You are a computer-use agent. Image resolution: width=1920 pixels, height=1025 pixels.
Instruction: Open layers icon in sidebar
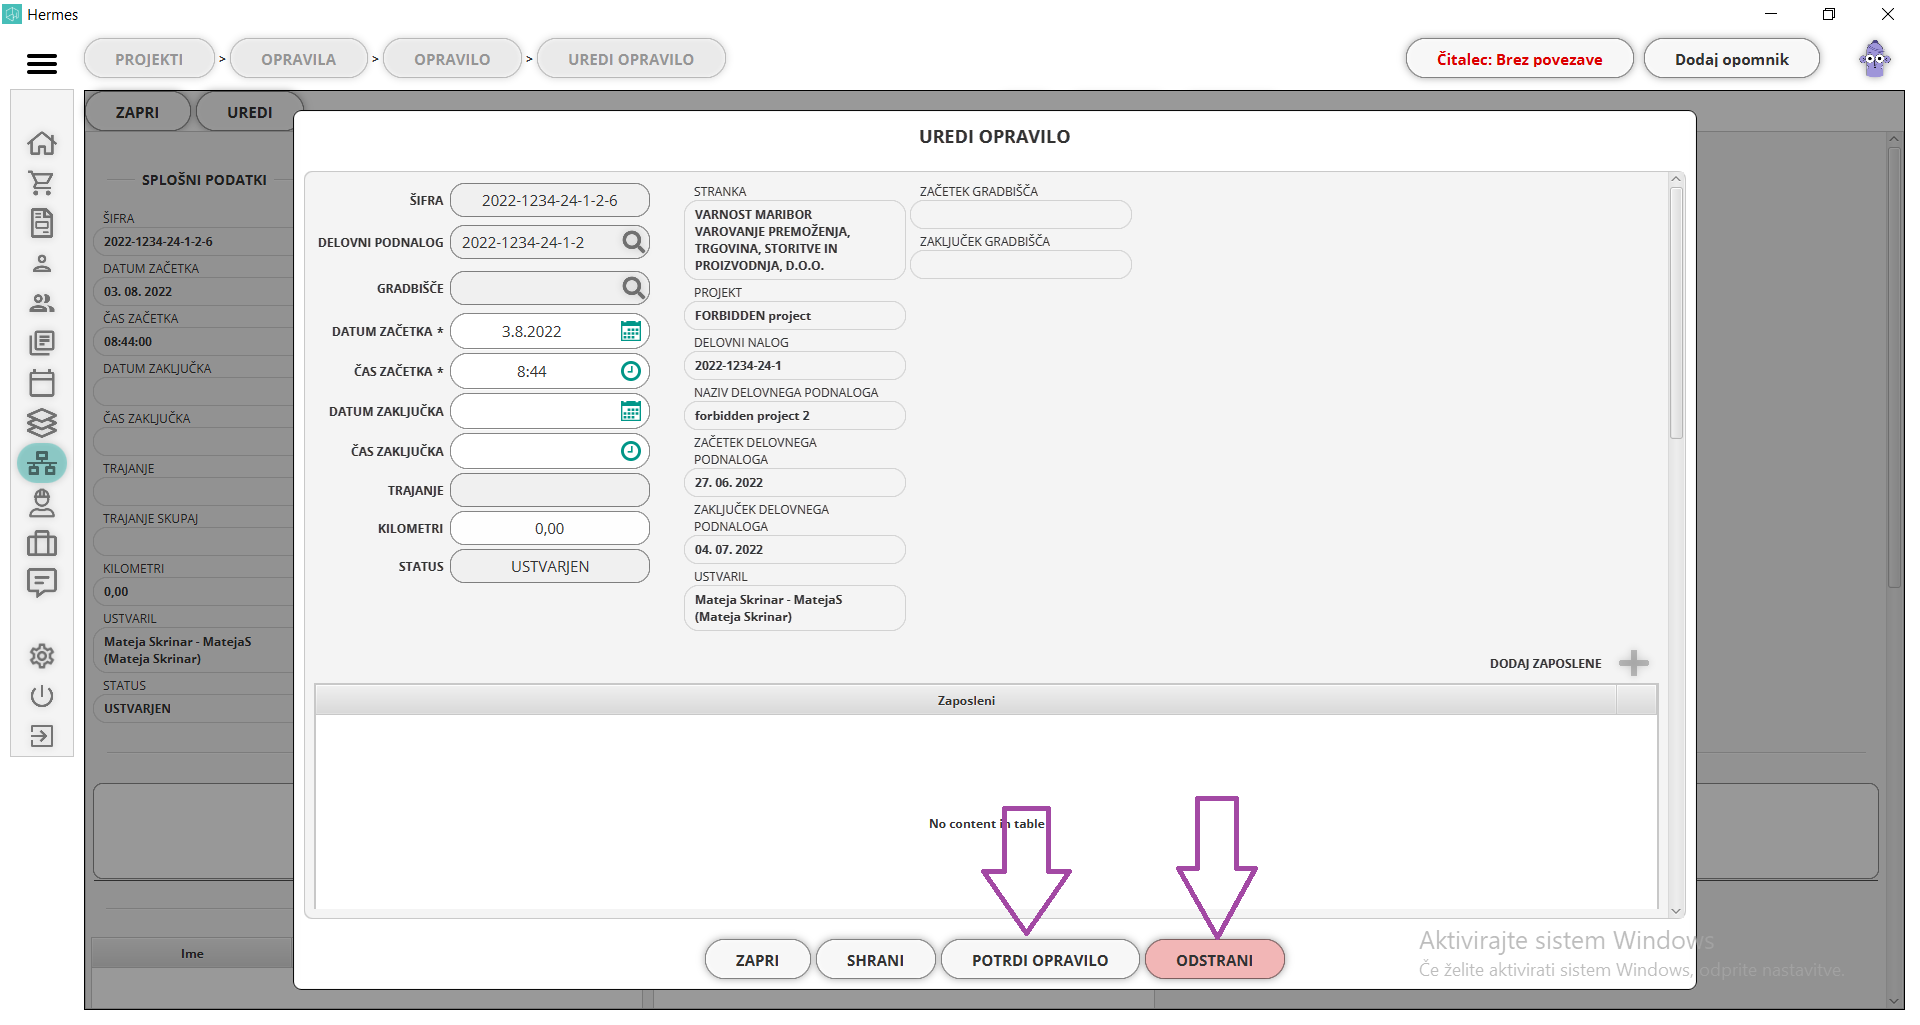[x=42, y=423]
